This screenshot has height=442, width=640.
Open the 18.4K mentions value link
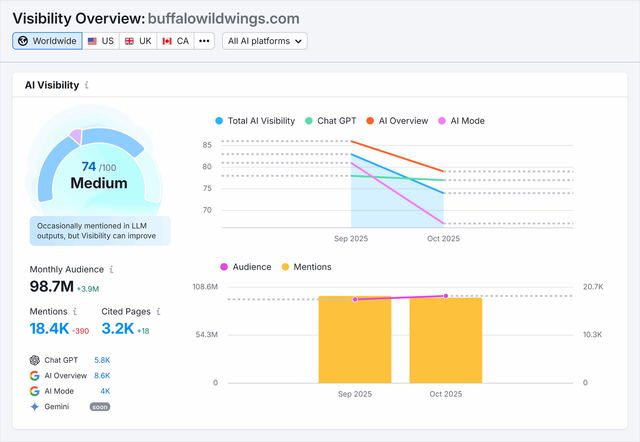click(49, 329)
